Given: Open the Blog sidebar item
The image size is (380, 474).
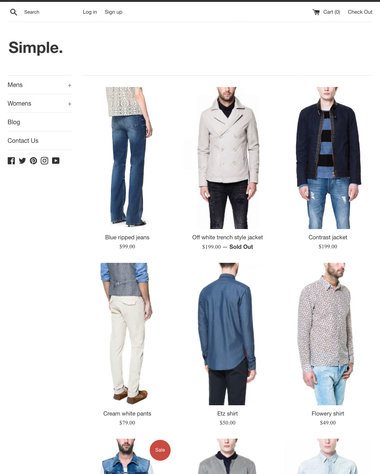Looking at the screenshot, I should coord(14,122).
